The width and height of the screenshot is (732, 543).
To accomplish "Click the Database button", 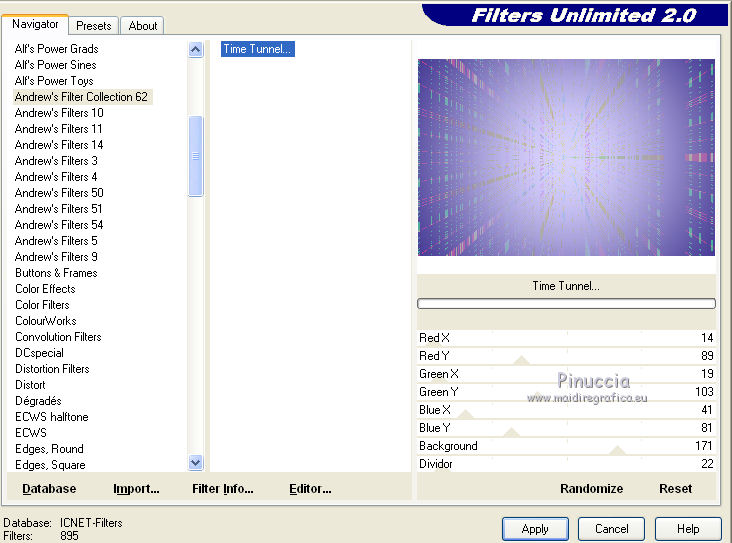I will point(49,489).
